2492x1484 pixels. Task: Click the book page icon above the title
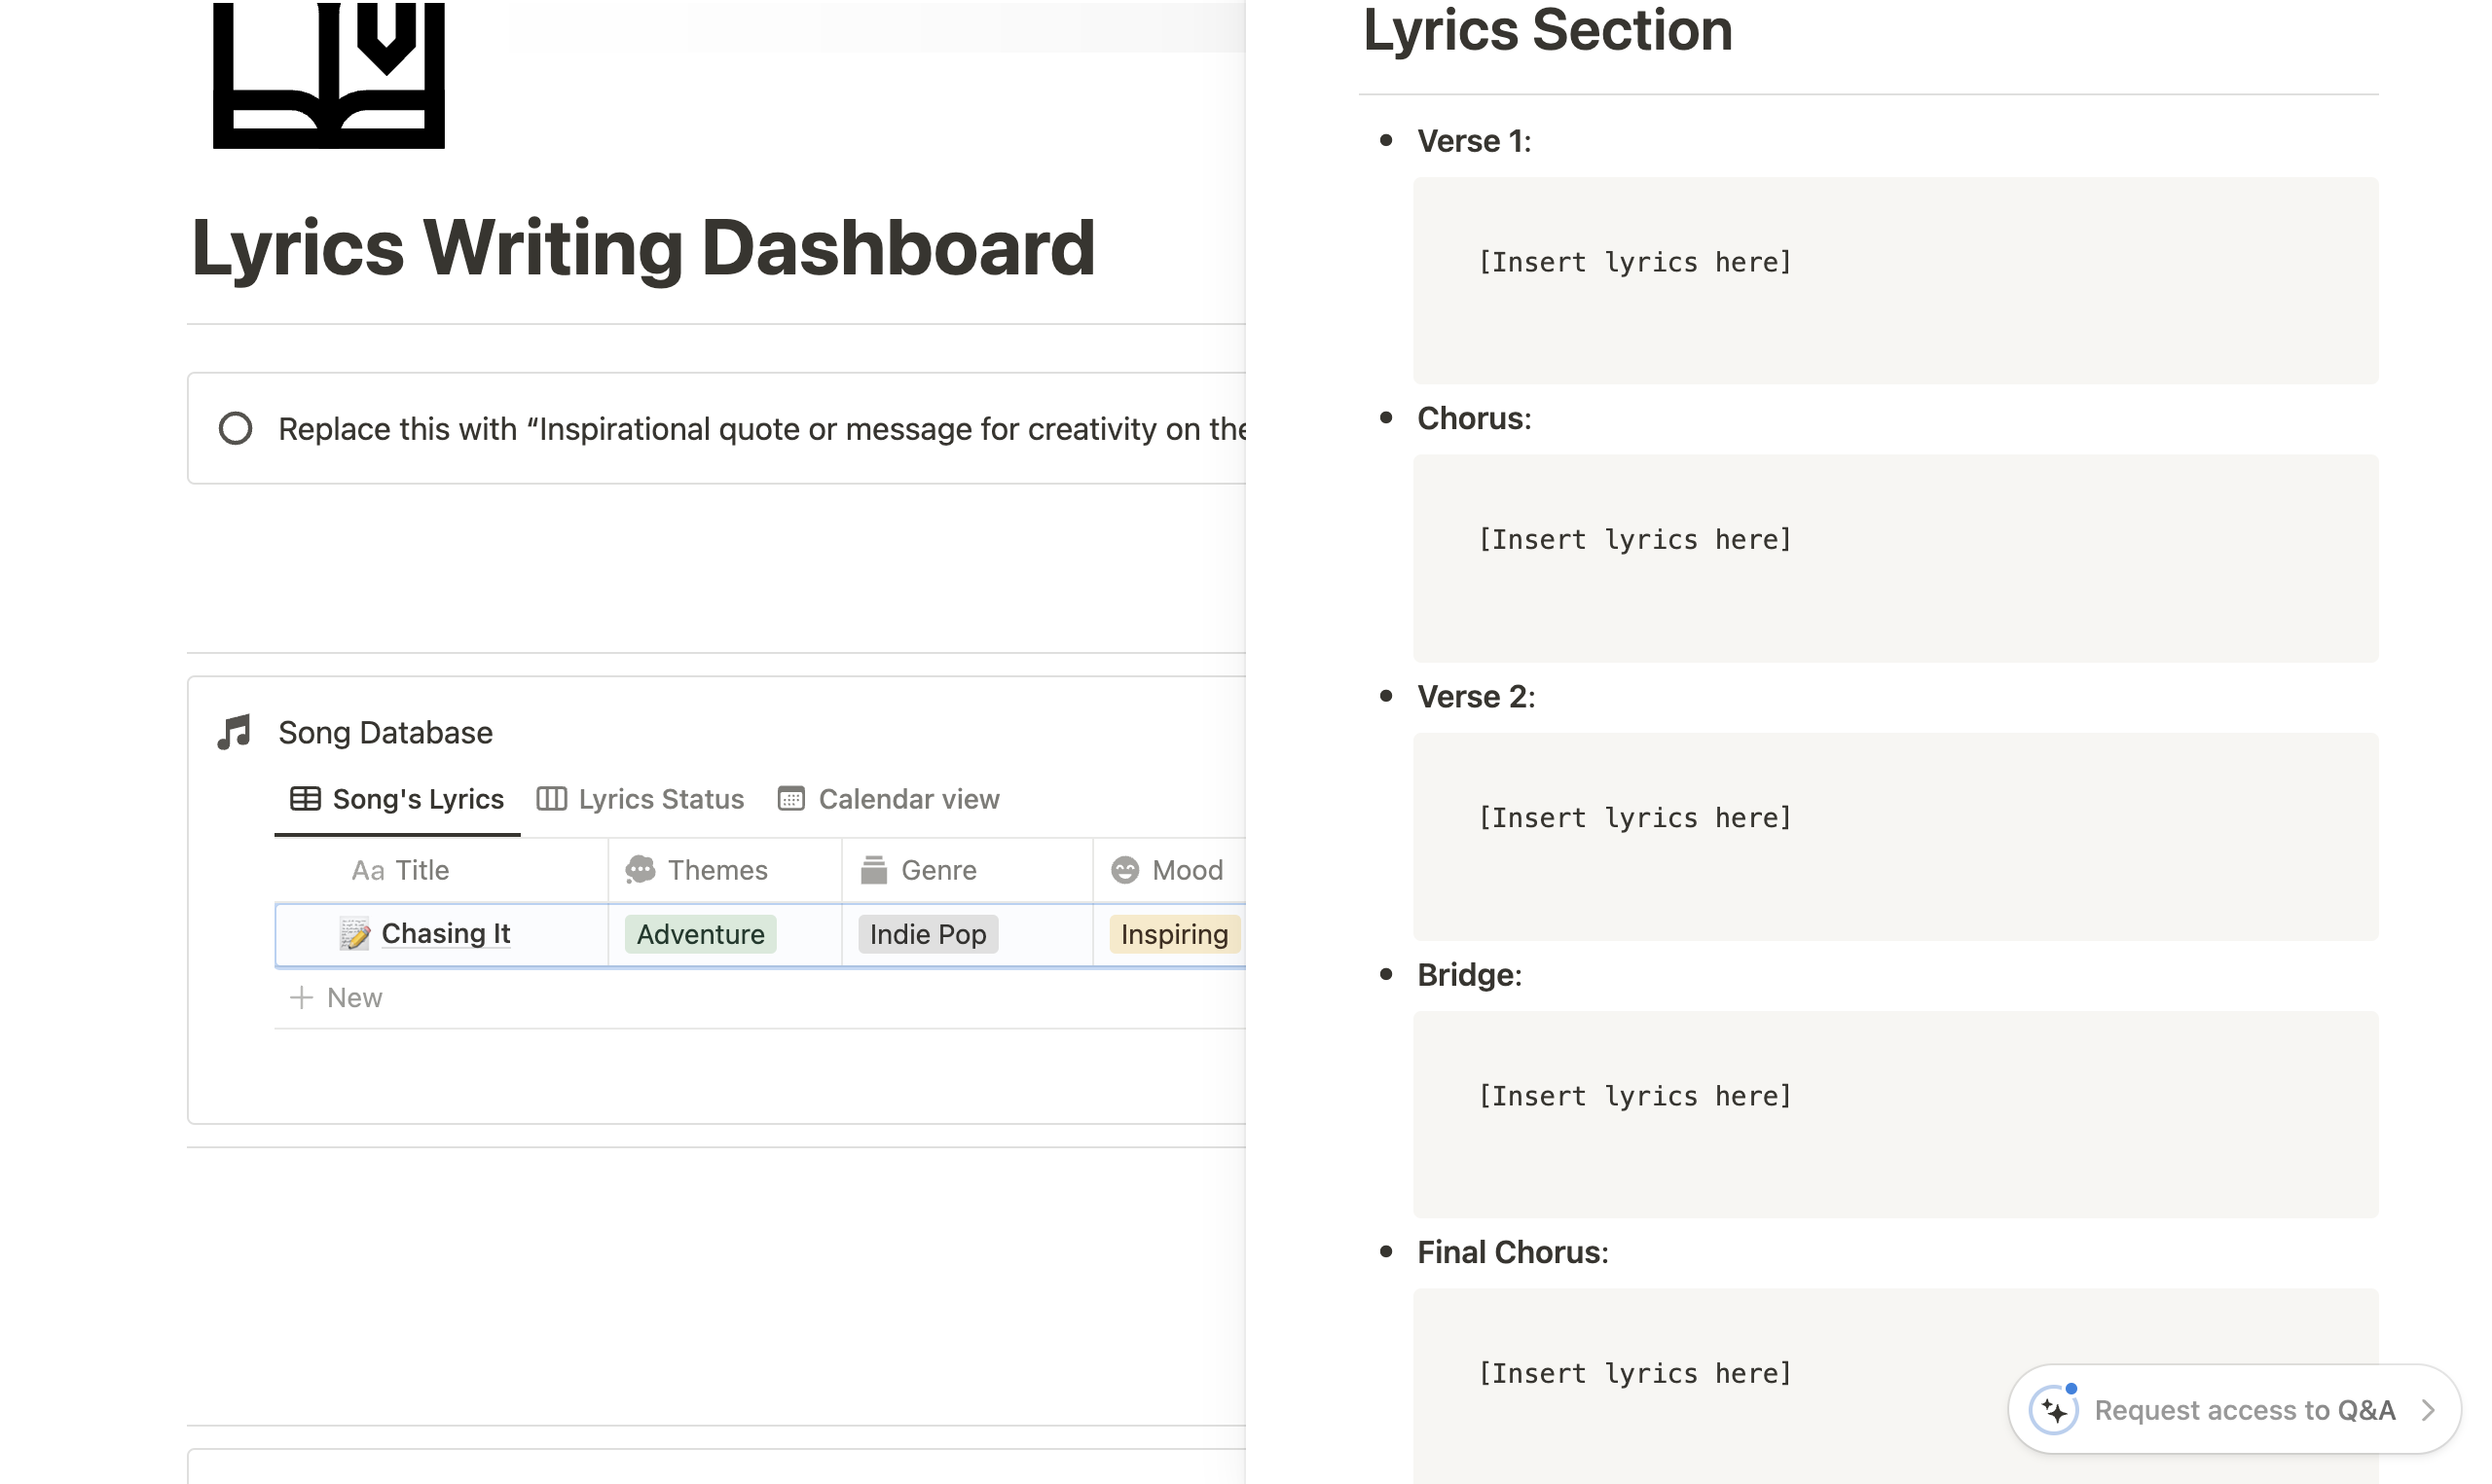point(328,74)
